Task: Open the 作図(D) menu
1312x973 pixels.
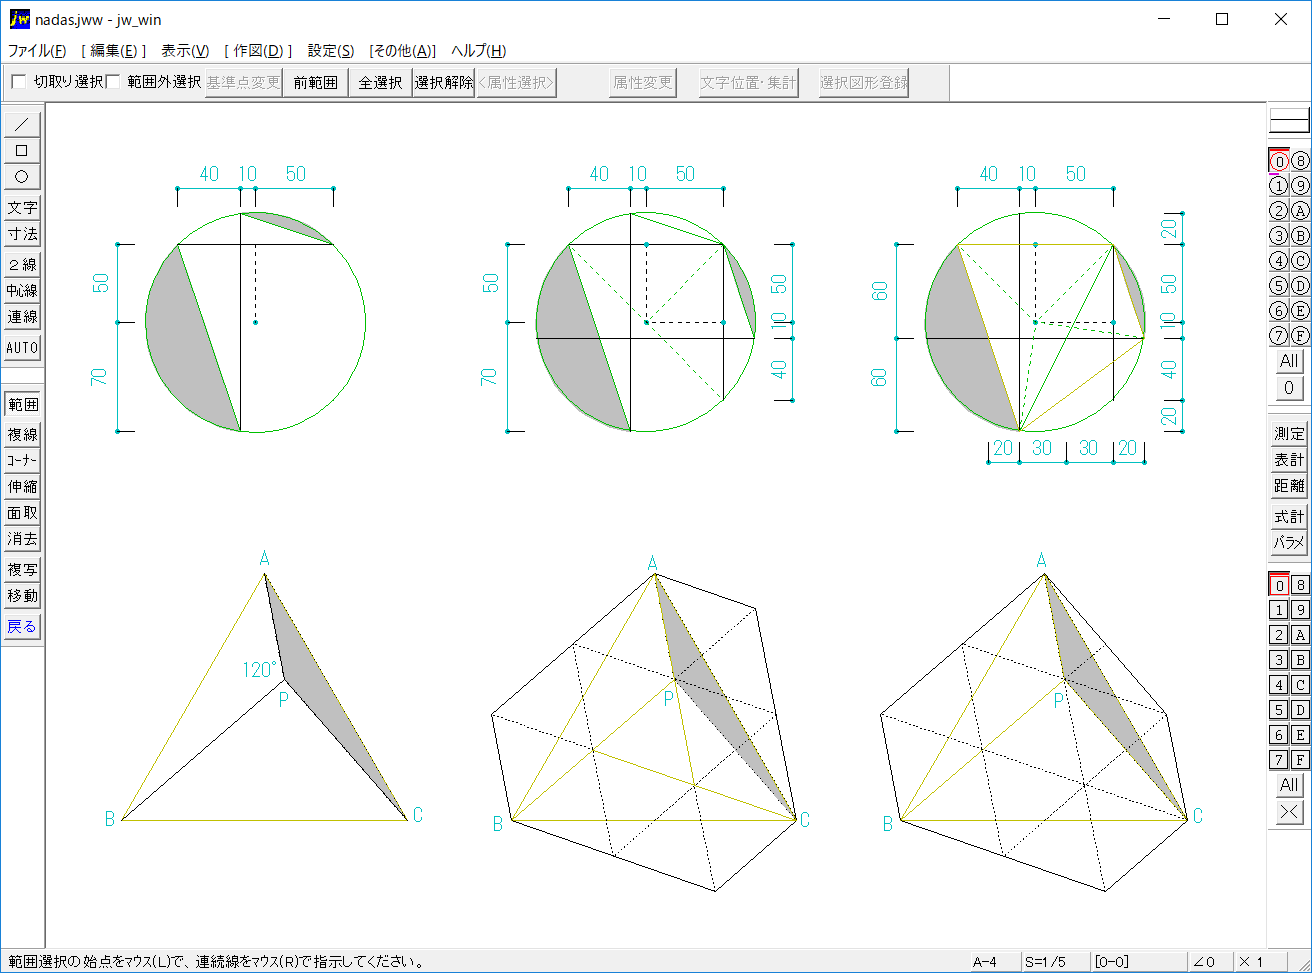Action: (x=258, y=51)
